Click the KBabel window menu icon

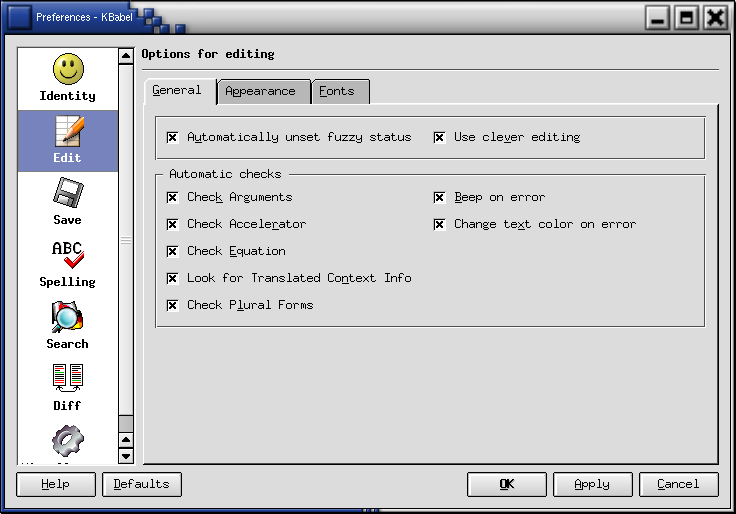19,17
